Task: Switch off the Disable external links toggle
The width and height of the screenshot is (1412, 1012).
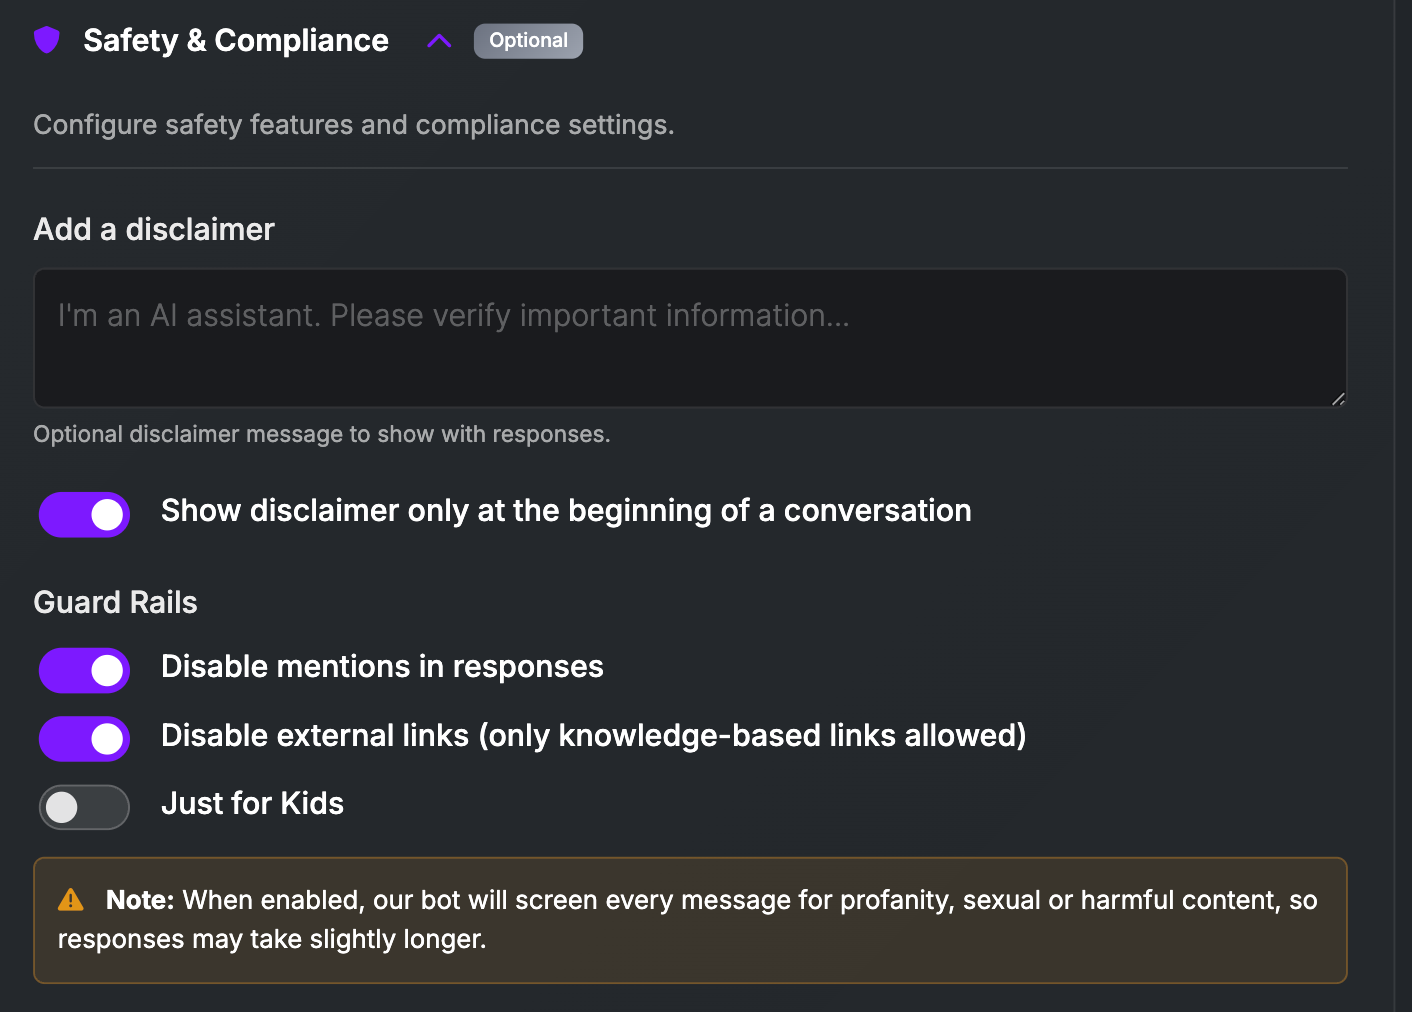Action: (x=85, y=739)
